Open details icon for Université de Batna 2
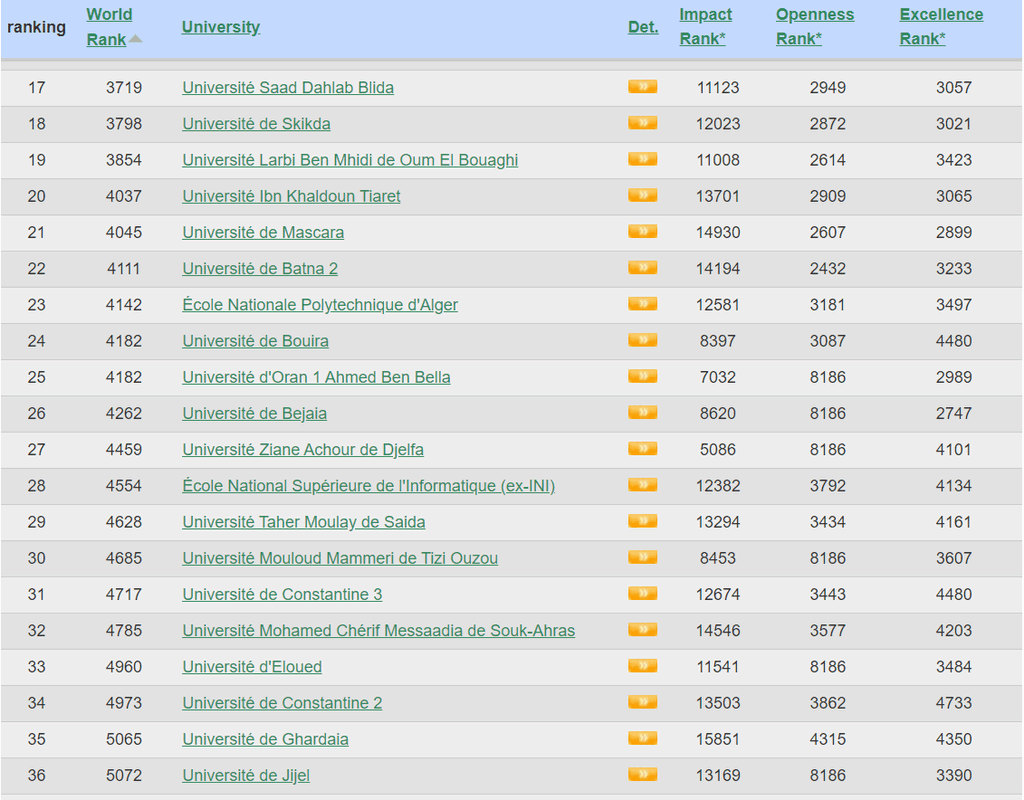Viewport: 1024px width, 800px height. pyautogui.click(x=643, y=268)
